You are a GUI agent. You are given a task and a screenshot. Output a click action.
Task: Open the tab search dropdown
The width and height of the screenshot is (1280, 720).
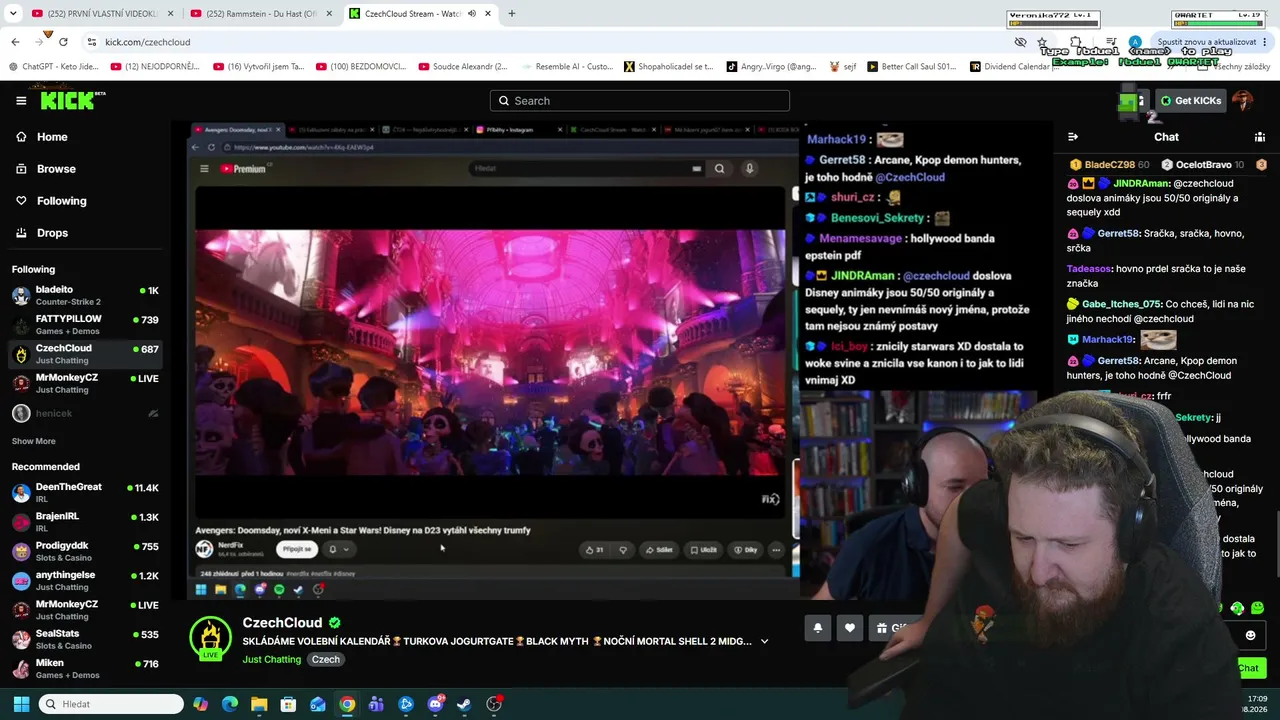pyautogui.click(x=13, y=14)
